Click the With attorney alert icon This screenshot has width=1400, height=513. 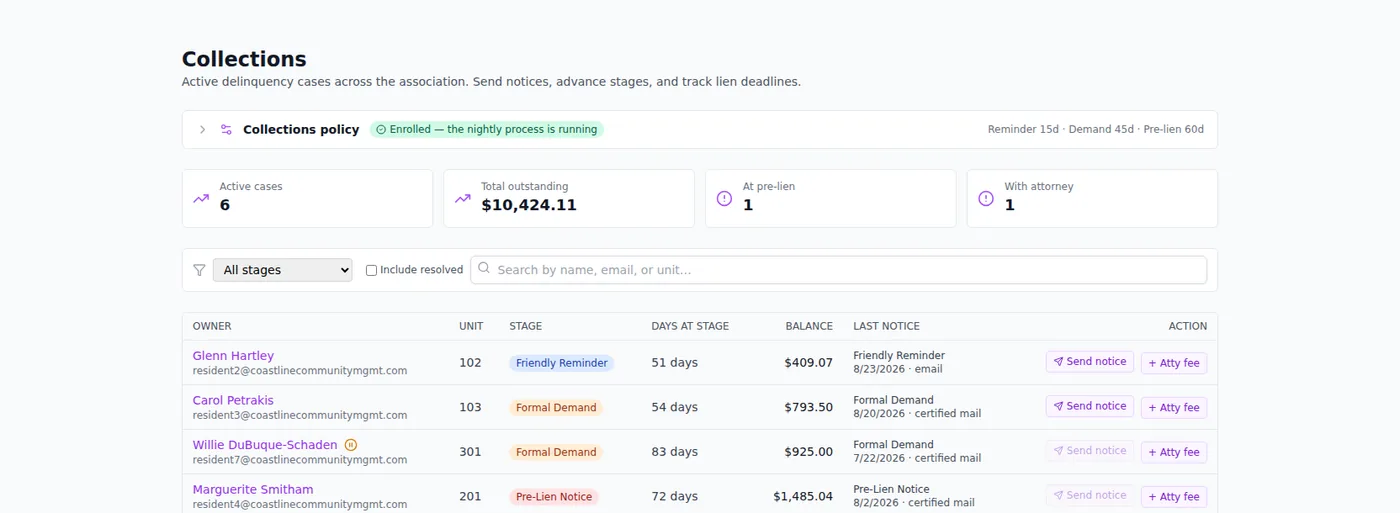[986, 198]
